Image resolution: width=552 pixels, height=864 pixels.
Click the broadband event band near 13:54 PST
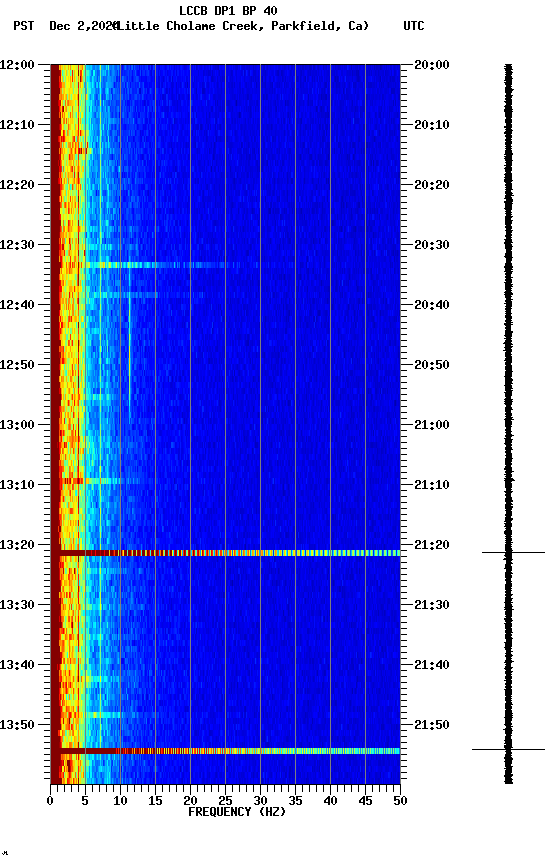225,751
